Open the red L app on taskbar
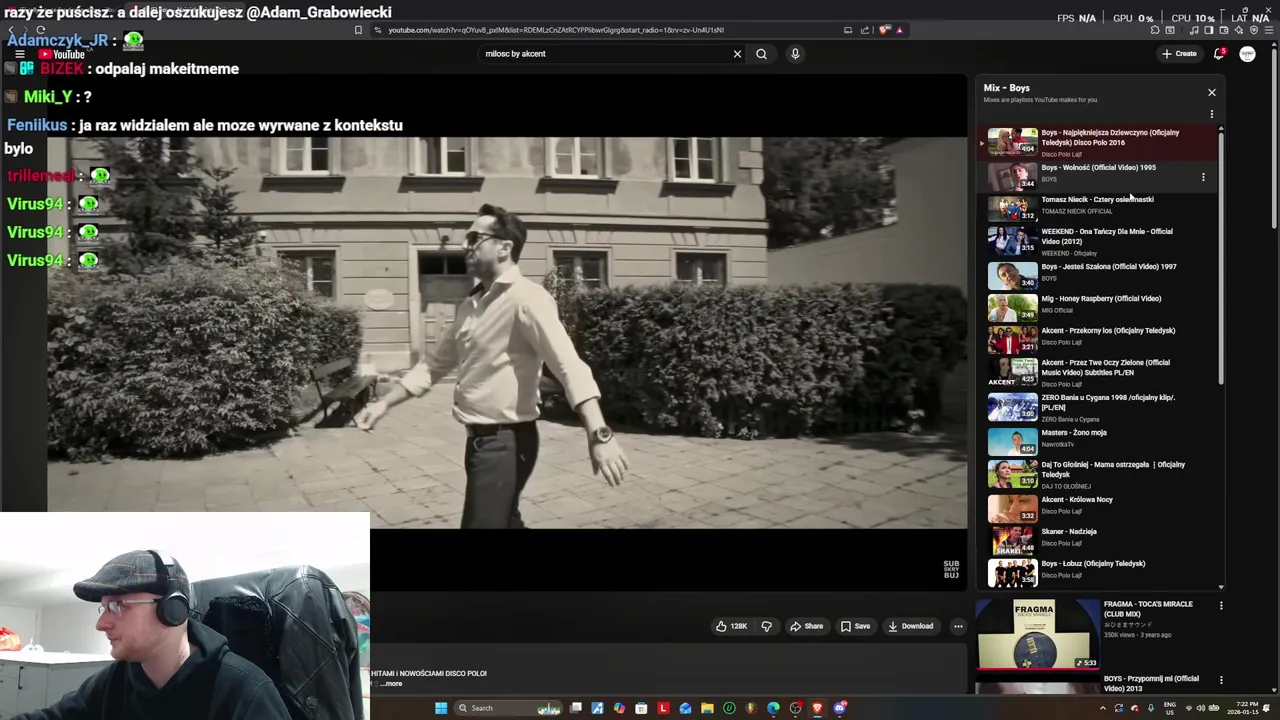Image resolution: width=1280 pixels, height=720 pixels. pos(663,708)
